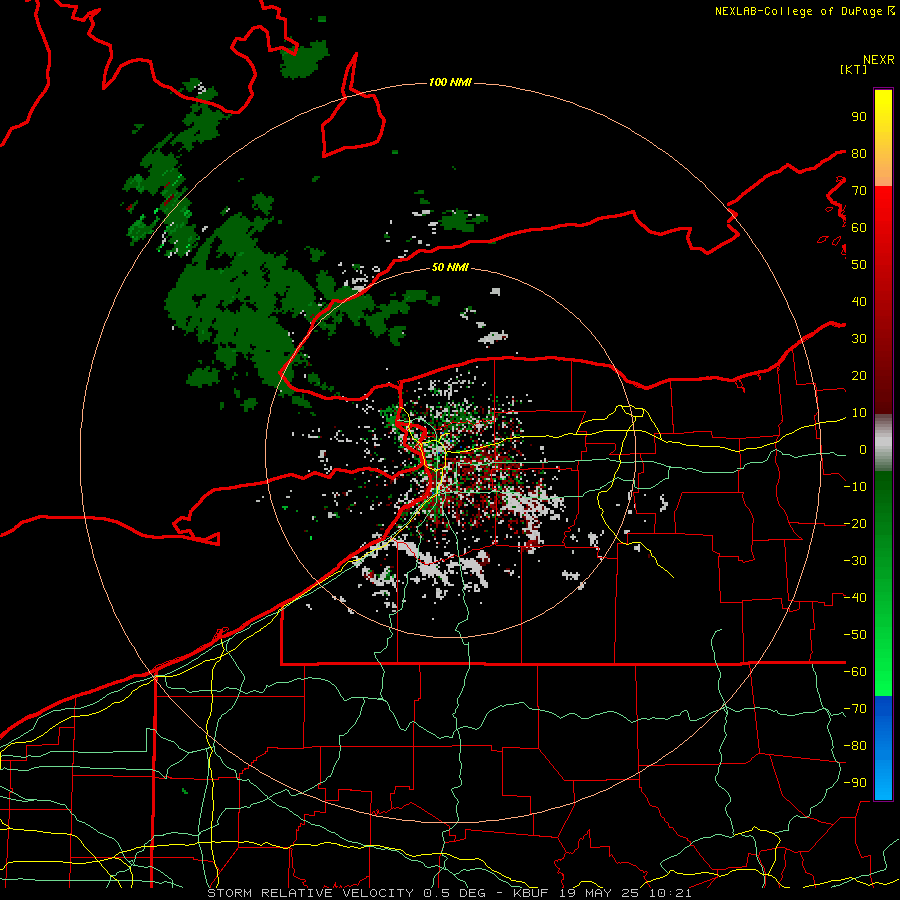Select the -30 scale label

(855, 561)
